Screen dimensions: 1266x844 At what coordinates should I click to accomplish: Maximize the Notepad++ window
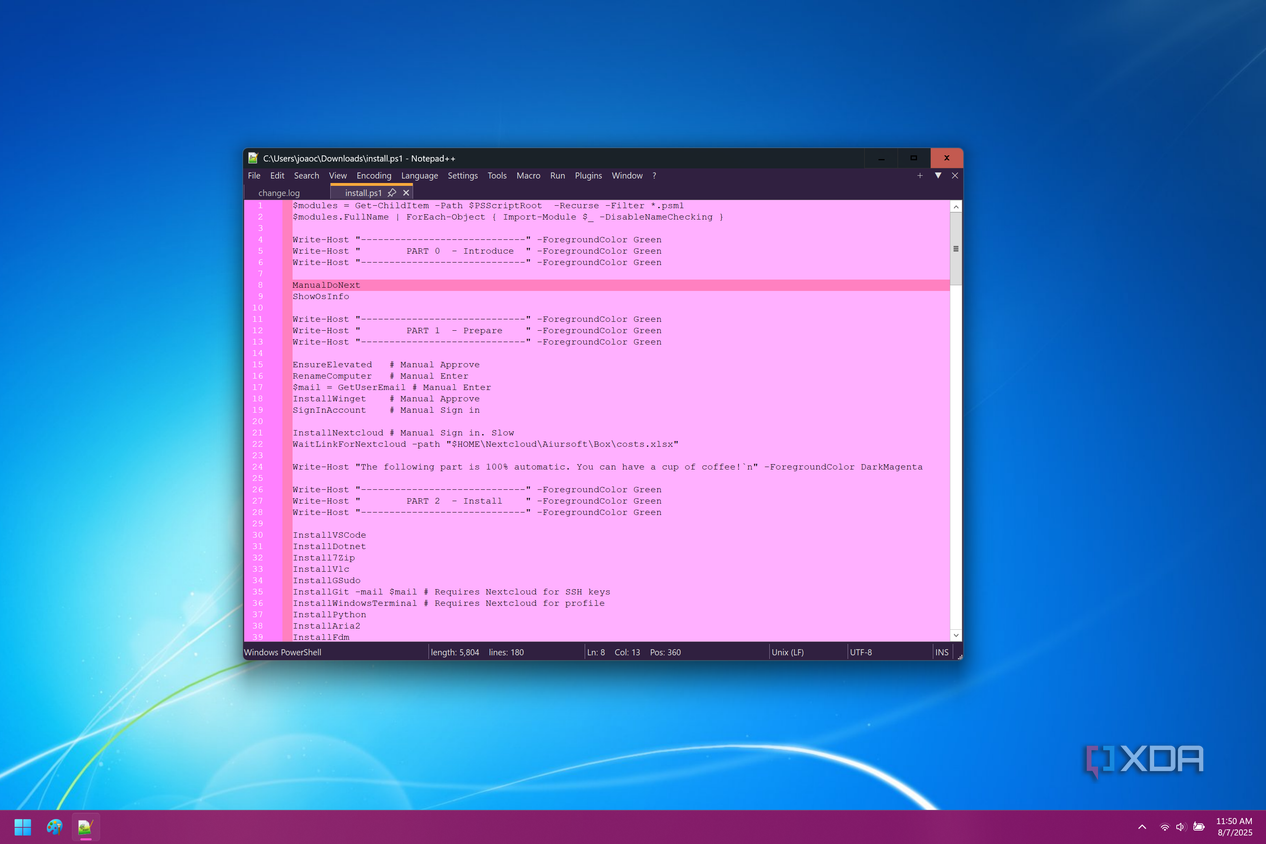(x=913, y=158)
